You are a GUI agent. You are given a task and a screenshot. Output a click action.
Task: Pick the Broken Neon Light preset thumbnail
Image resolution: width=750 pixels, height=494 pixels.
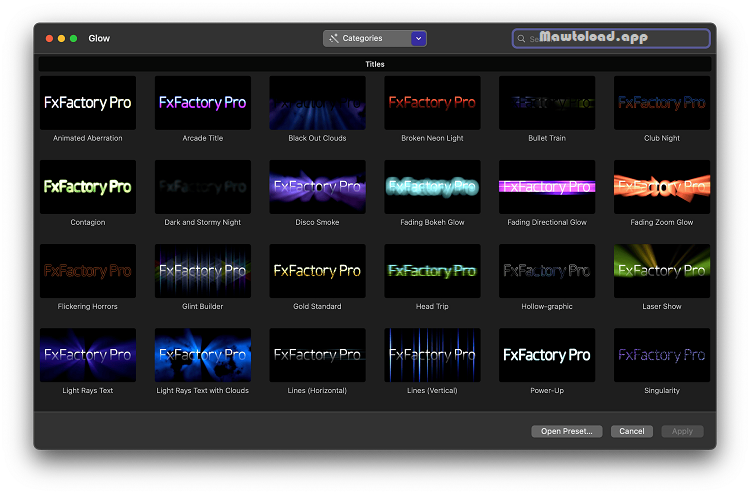432,103
